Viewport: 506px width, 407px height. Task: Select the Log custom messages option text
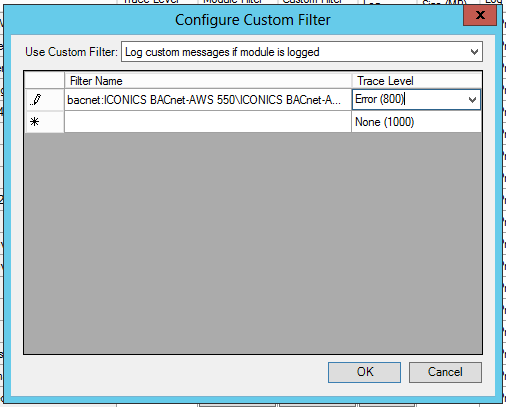tap(222, 52)
